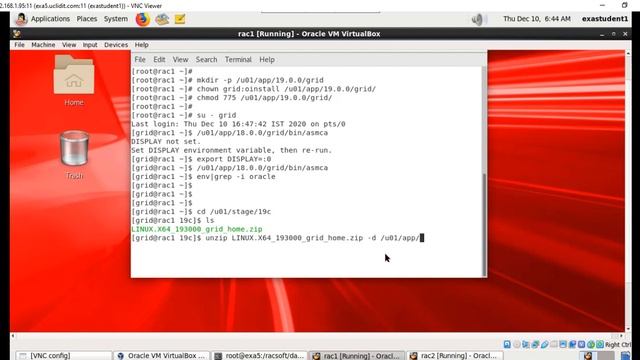Screen dimensions: 640x360
Task: Open VirtualBox Devices menu
Action: [x=116, y=45]
